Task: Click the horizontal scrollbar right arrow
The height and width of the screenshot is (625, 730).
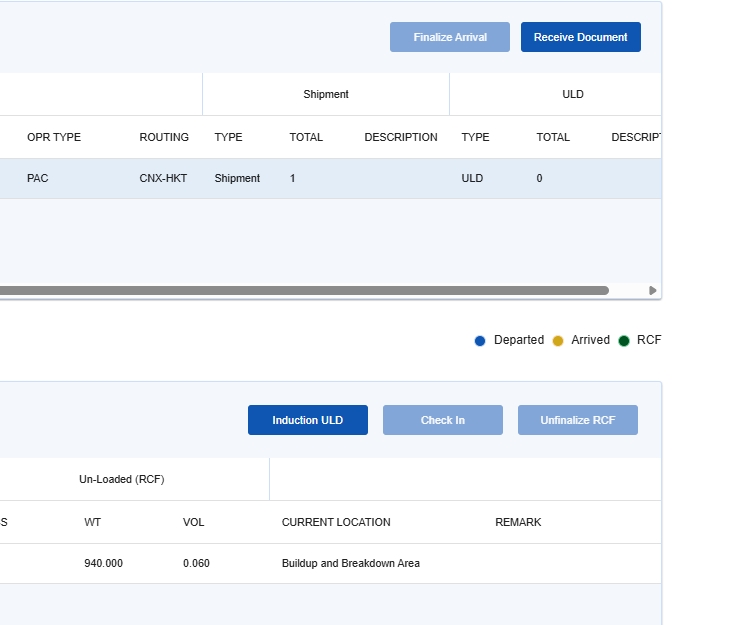Action: coord(653,291)
